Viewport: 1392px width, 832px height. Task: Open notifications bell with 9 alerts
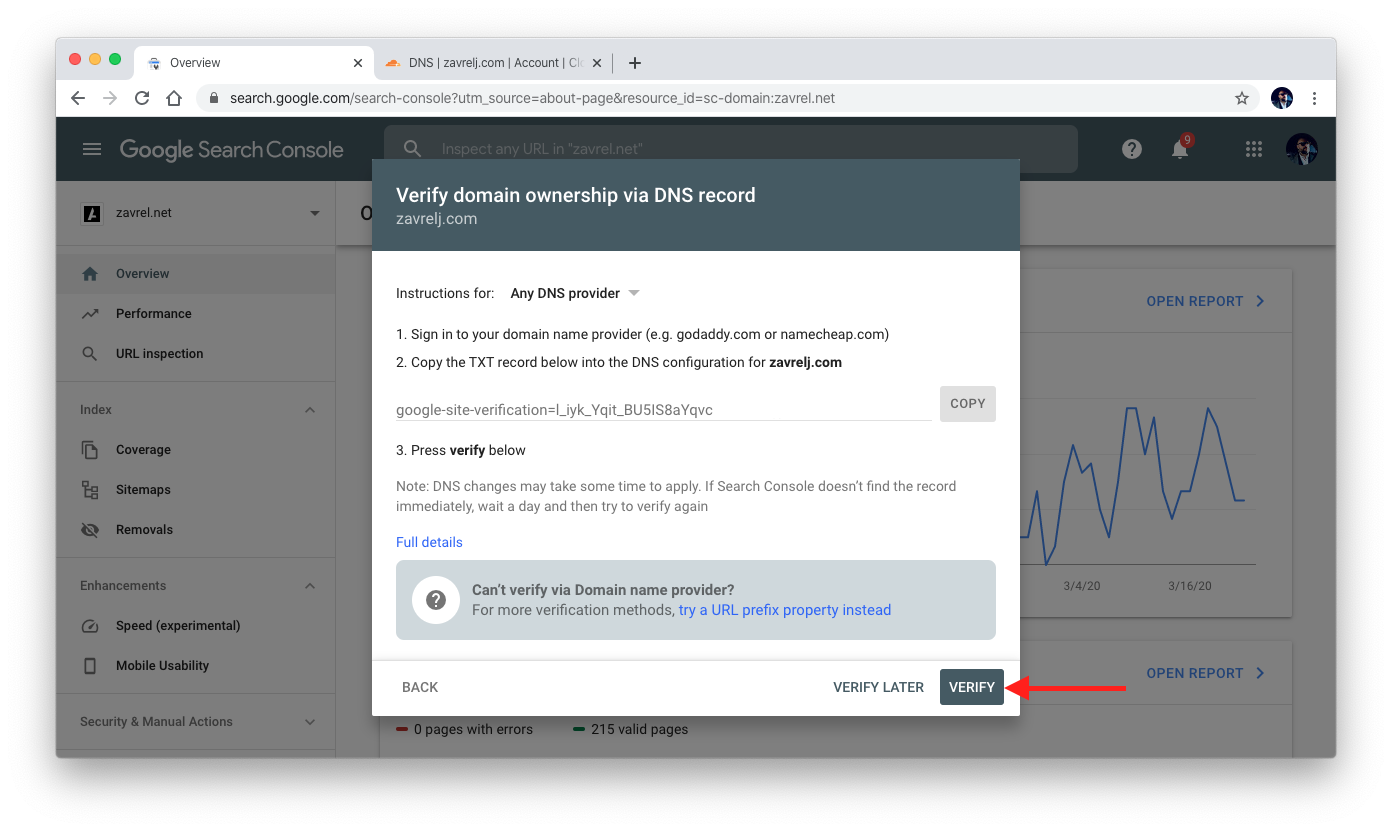click(x=1180, y=149)
